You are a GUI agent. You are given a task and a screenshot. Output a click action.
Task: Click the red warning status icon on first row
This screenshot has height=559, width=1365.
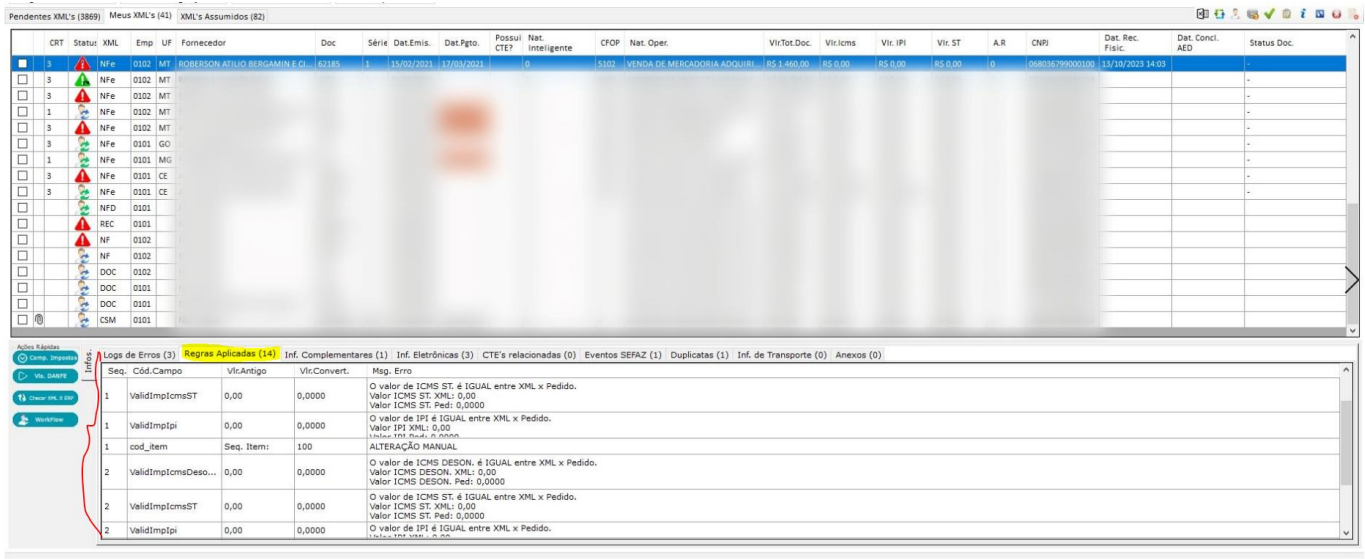(83, 64)
